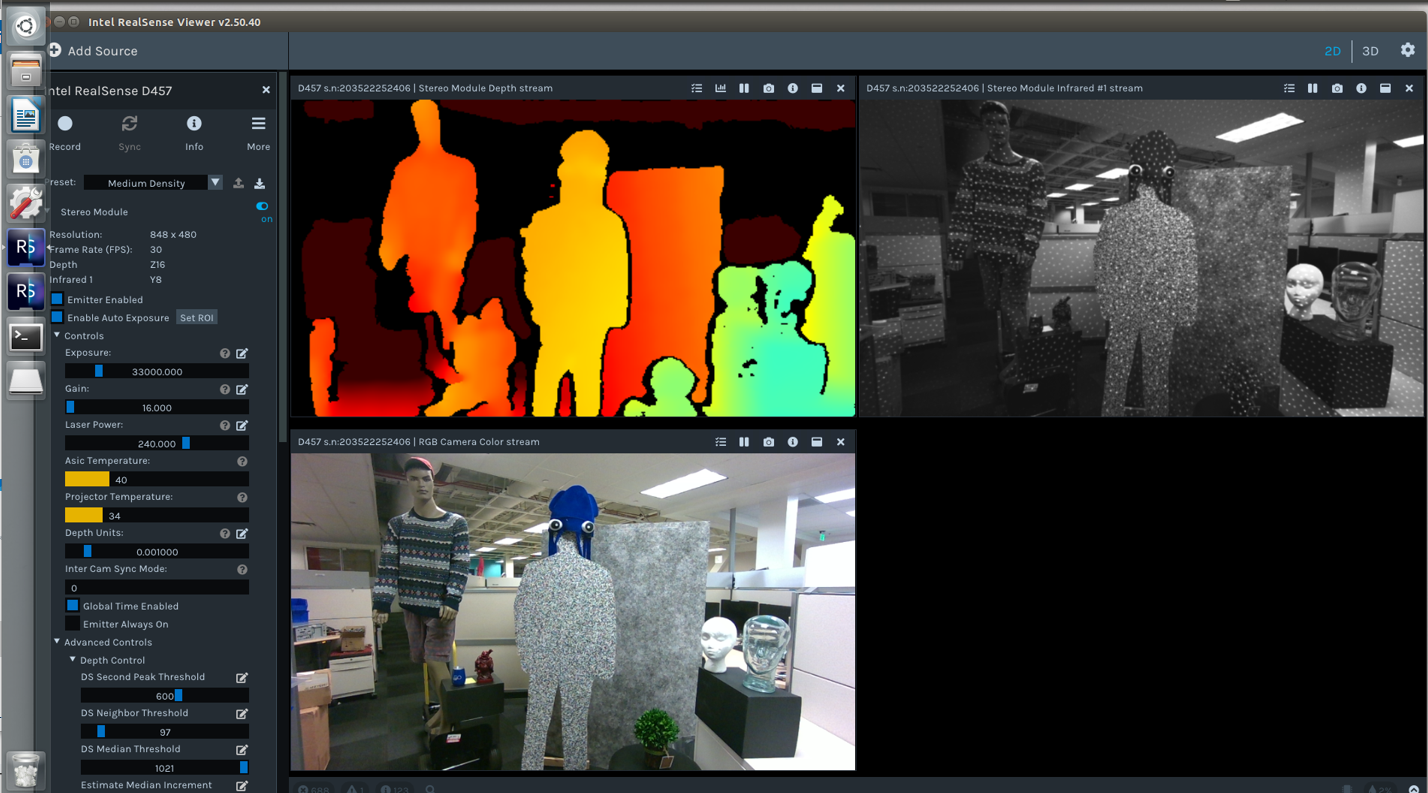
Task: Uncheck Emitter Enabled checkbox
Action: tap(57, 300)
